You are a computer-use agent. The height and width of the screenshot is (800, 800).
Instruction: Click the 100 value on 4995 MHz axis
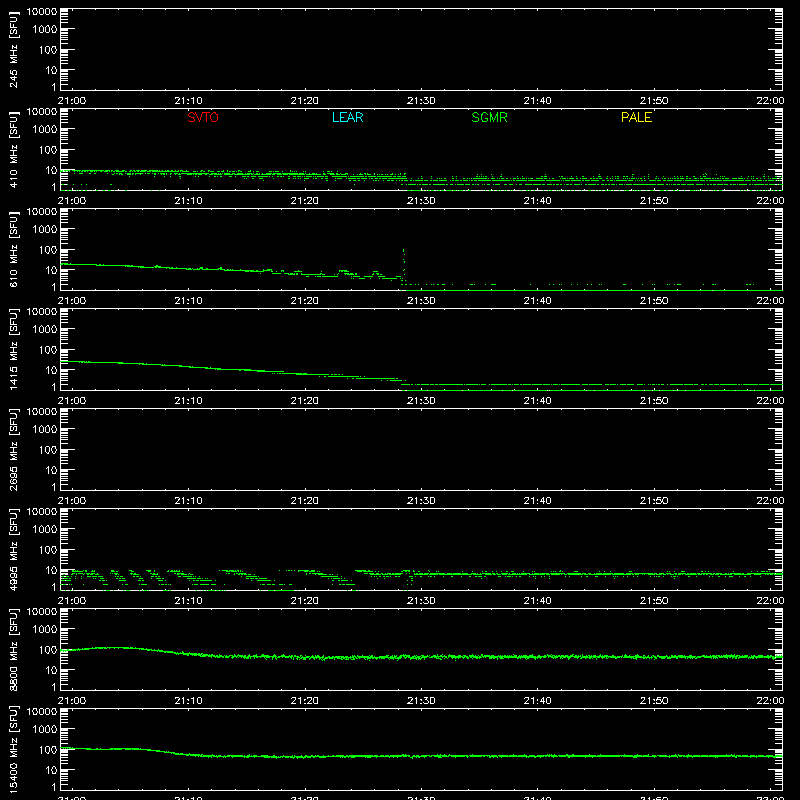(48, 550)
